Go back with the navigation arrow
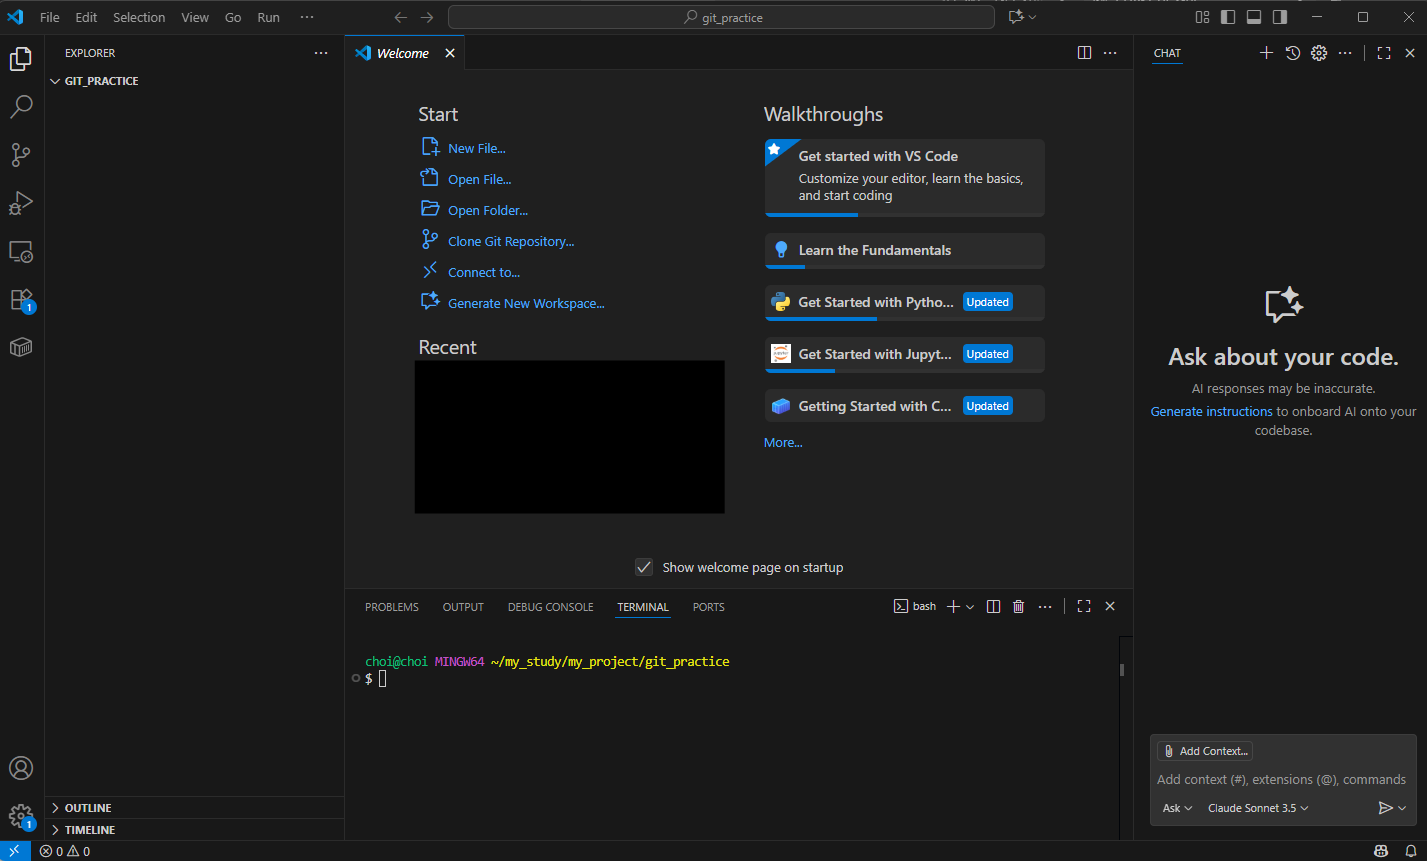Image resolution: width=1427 pixels, height=861 pixels. (400, 17)
